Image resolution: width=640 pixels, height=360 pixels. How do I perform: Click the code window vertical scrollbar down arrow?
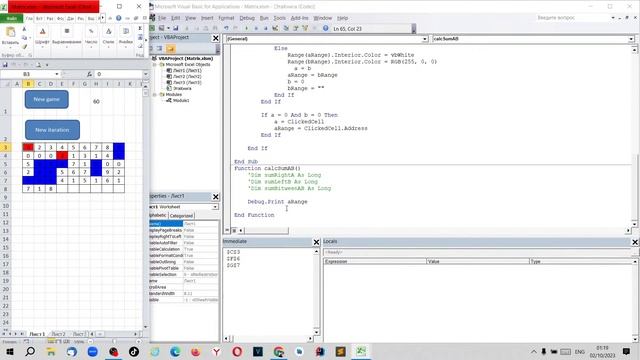(x=635, y=224)
